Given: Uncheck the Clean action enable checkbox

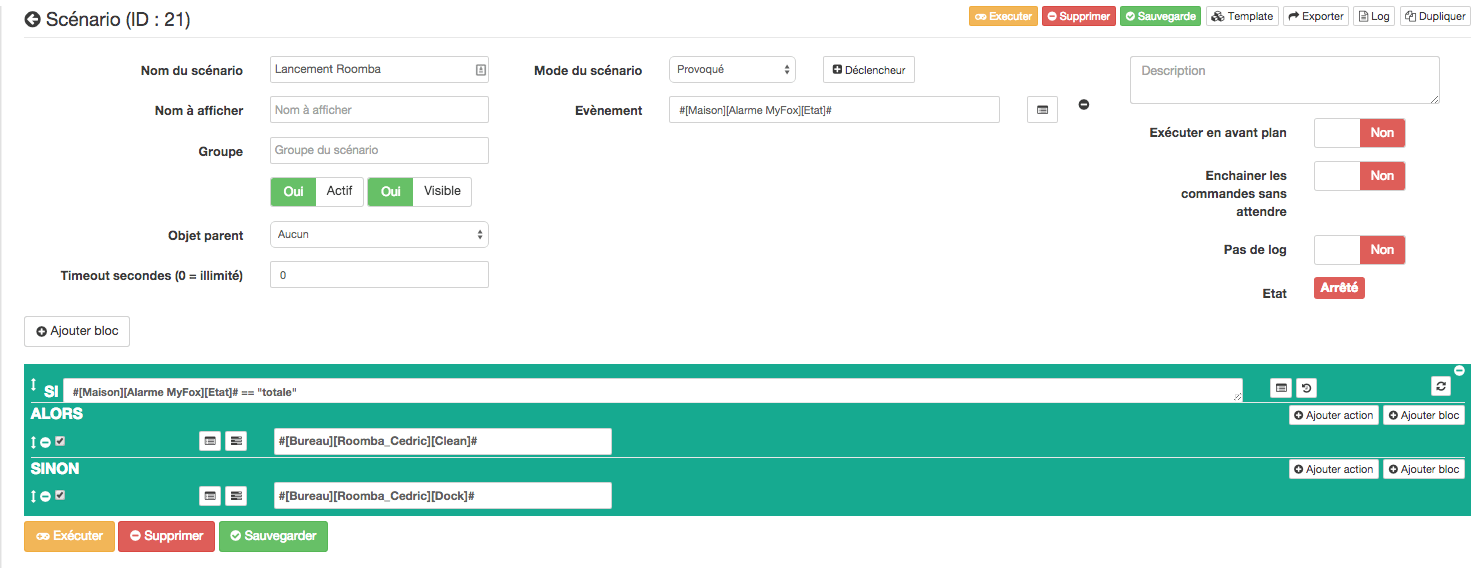Looking at the screenshot, I should (x=60, y=441).
